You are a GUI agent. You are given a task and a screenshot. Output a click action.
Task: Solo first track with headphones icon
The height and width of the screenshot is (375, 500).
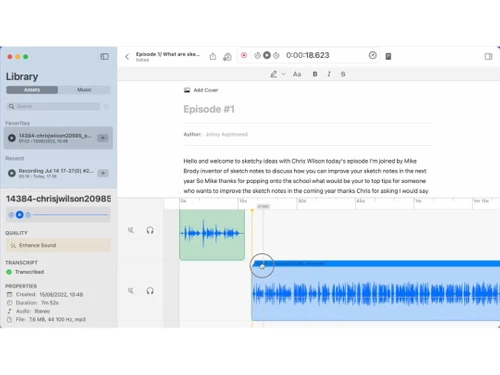pos(150,230)
